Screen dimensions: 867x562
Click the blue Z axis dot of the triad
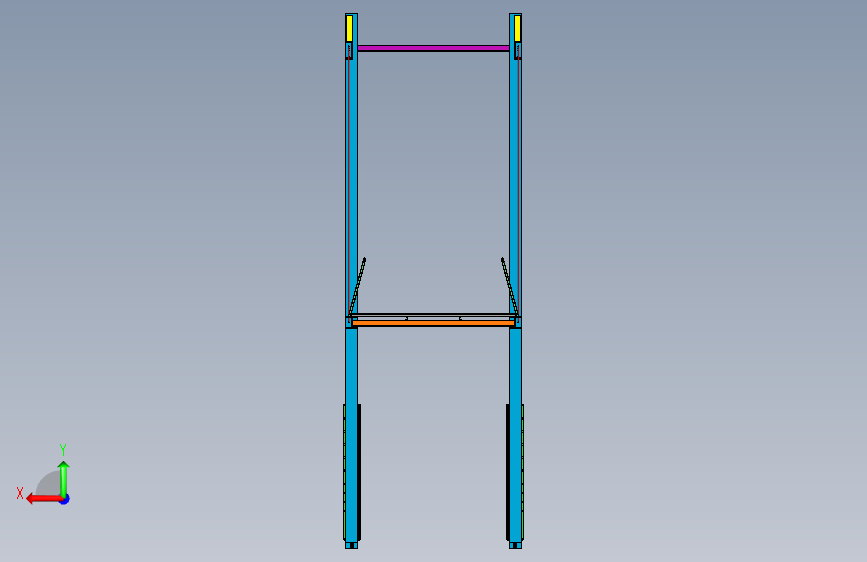(65, 500)
